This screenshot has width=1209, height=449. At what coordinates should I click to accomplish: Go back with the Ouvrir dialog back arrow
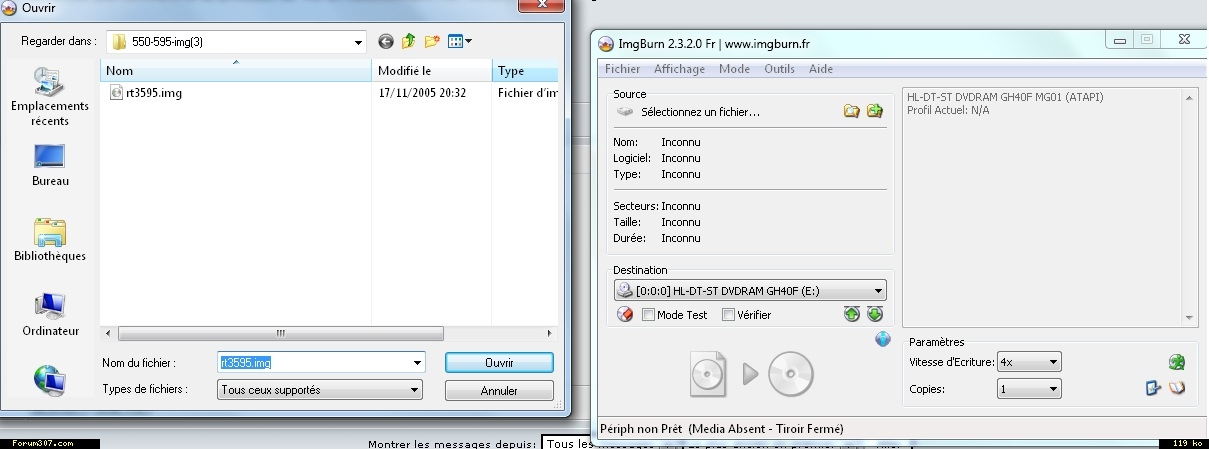click(x=386, y=42)
